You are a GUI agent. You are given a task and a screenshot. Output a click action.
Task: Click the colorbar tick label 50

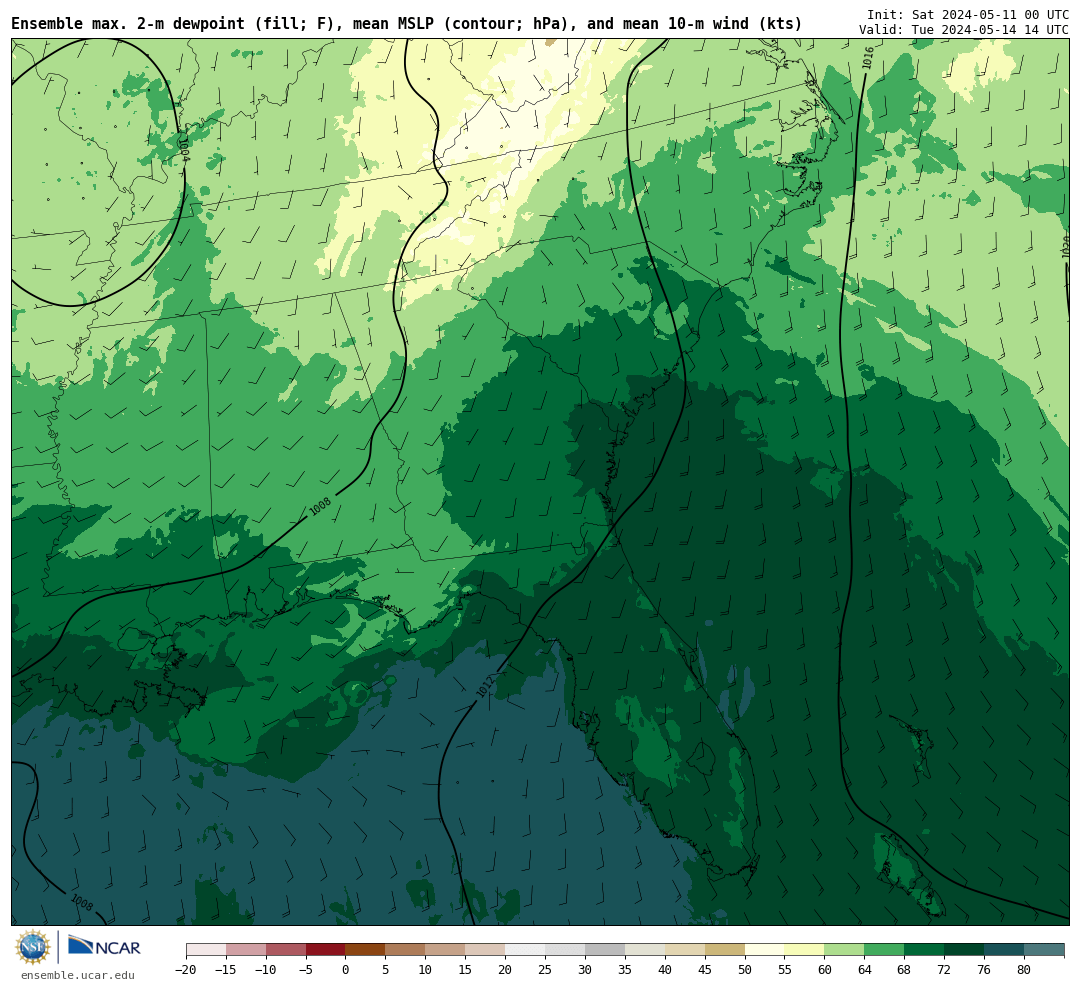pos(745,970)
